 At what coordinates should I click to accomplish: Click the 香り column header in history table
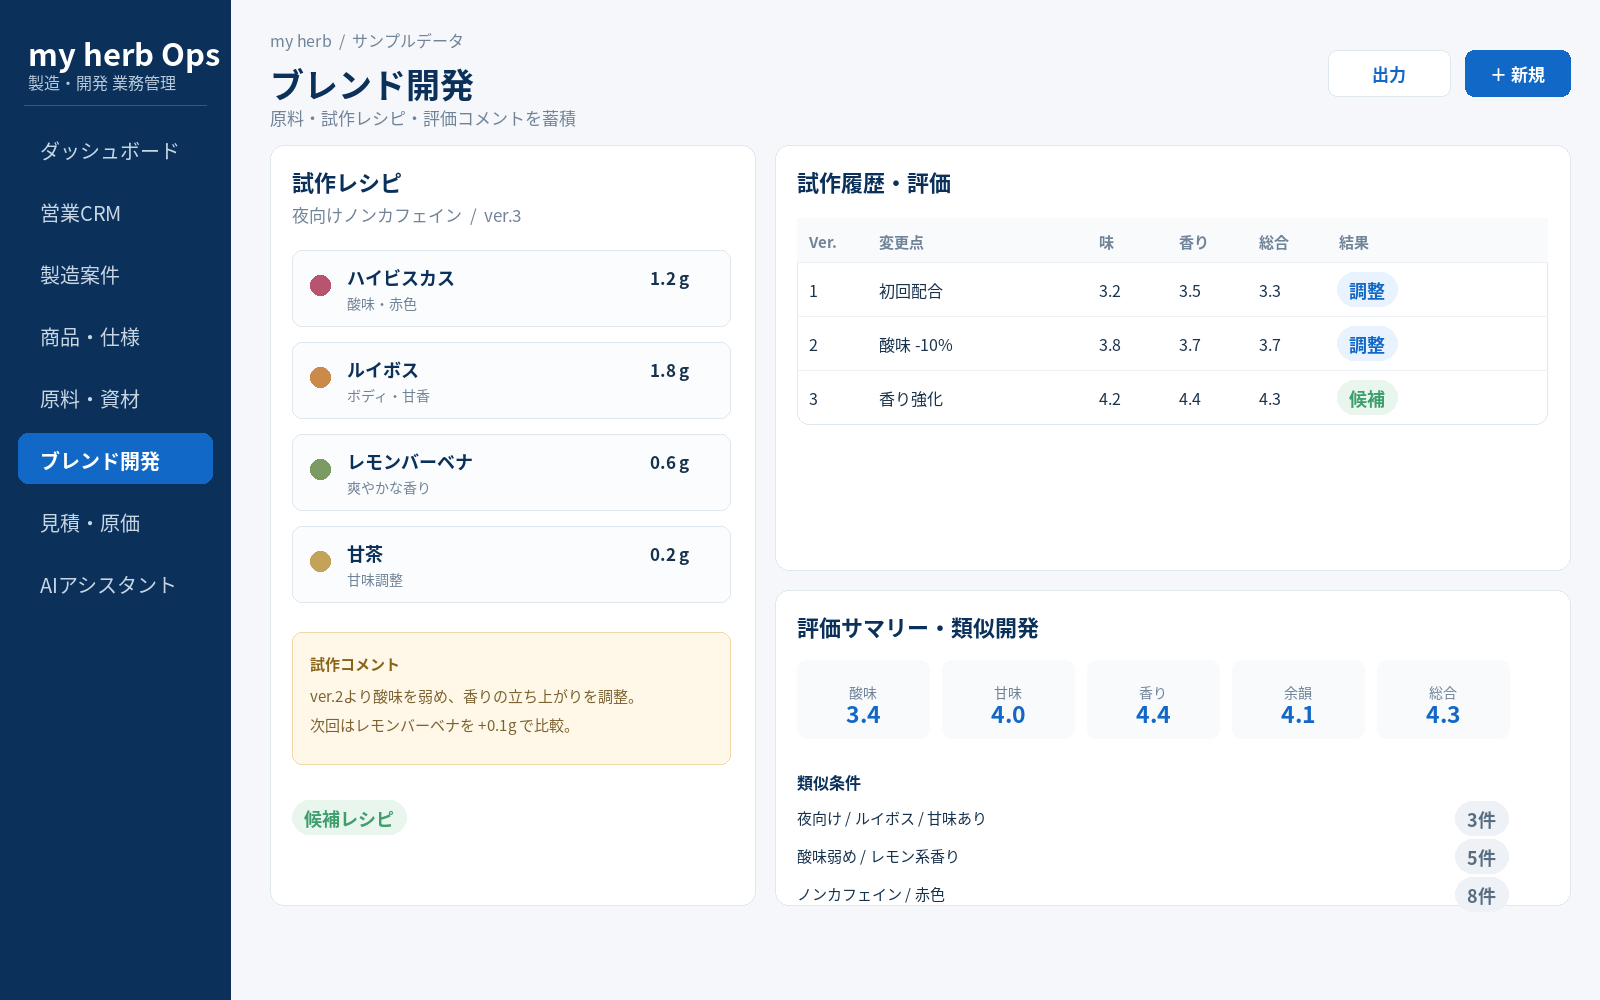[x=1193, y=243]
